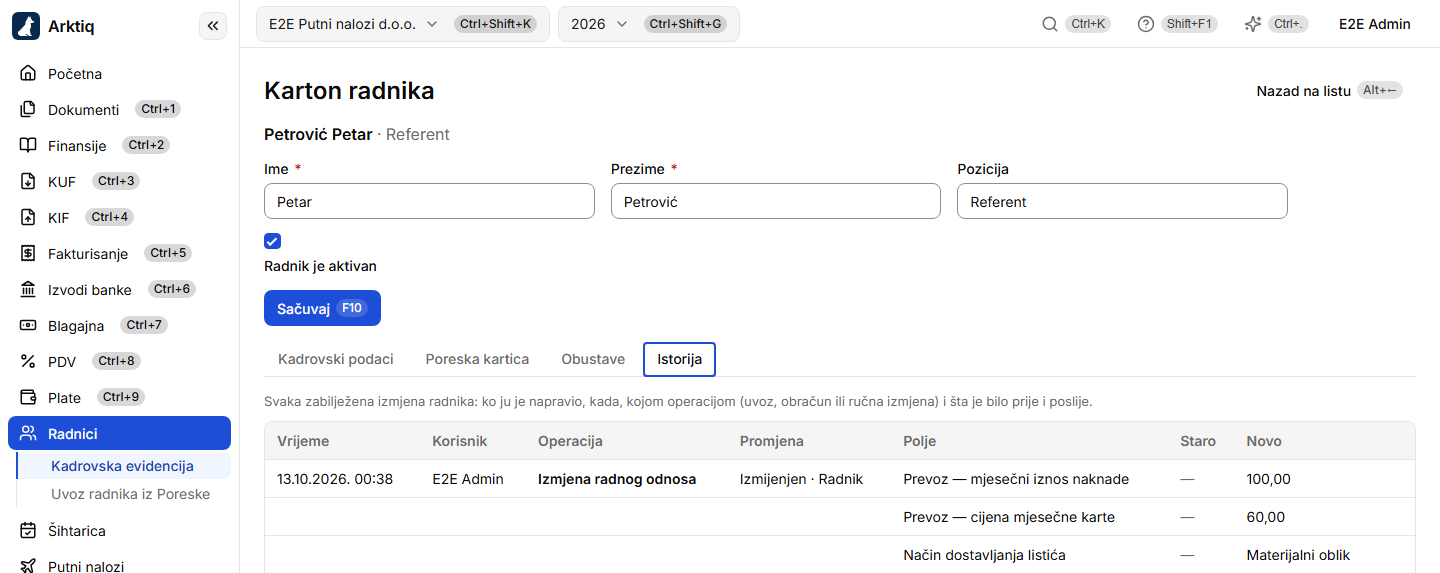Open Kadrovska evidencija submenu item

123,466
